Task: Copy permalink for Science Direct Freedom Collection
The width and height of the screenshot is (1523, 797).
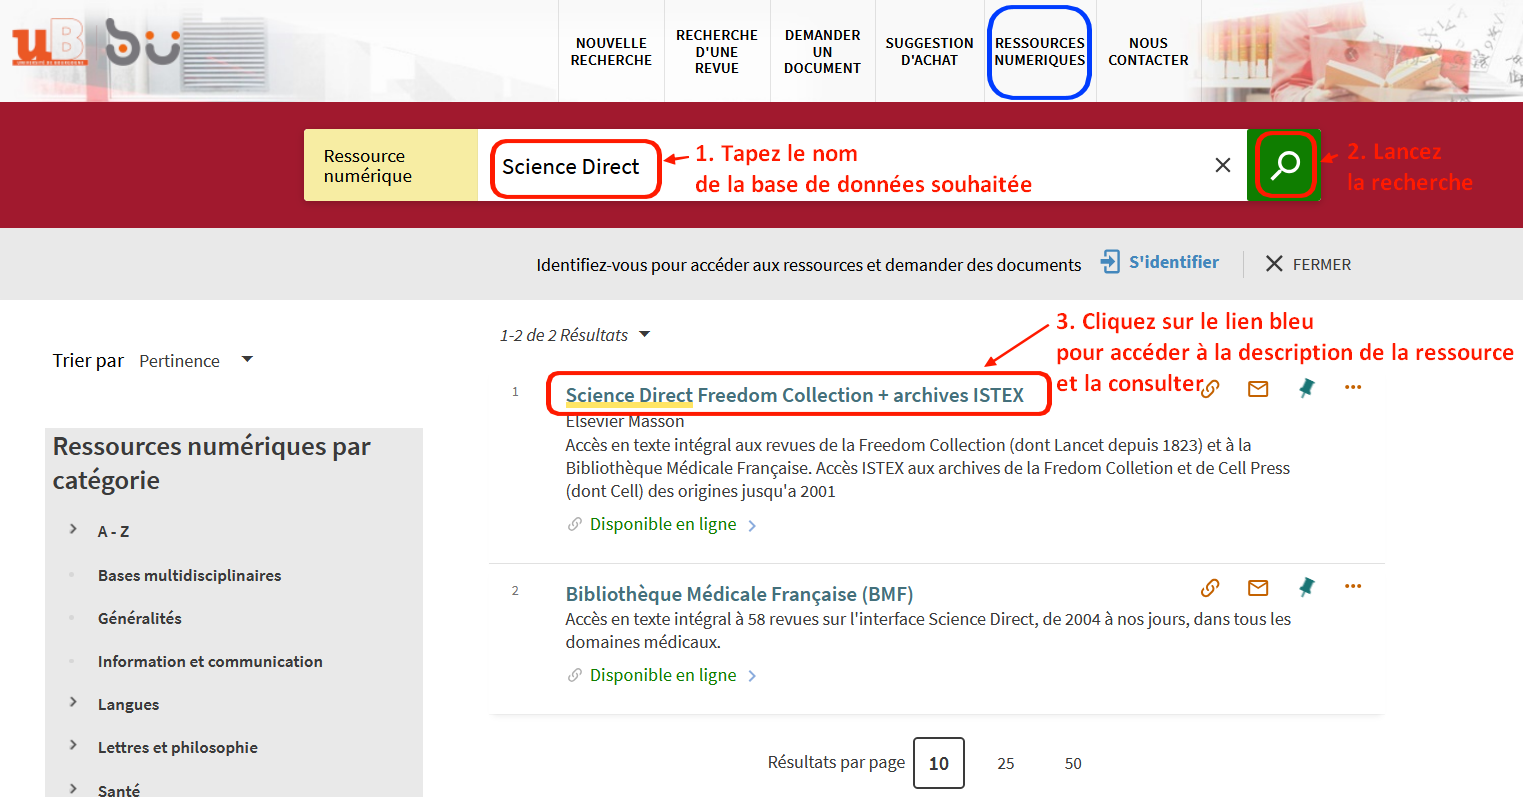Action: pos(1210,389)
